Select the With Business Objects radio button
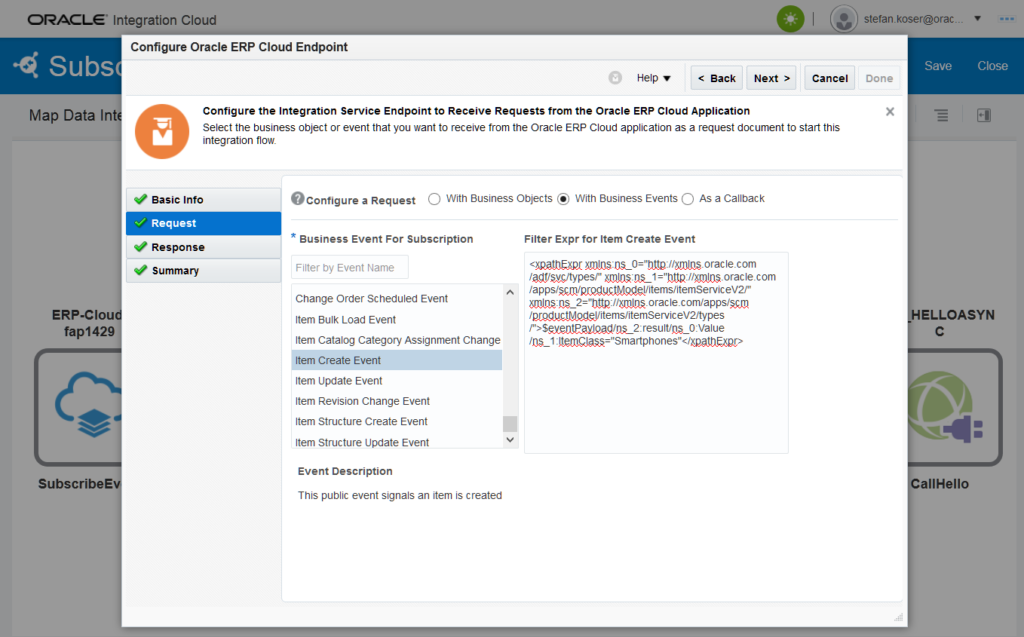Screen dimensions: 1024x637 pos(434,199)
